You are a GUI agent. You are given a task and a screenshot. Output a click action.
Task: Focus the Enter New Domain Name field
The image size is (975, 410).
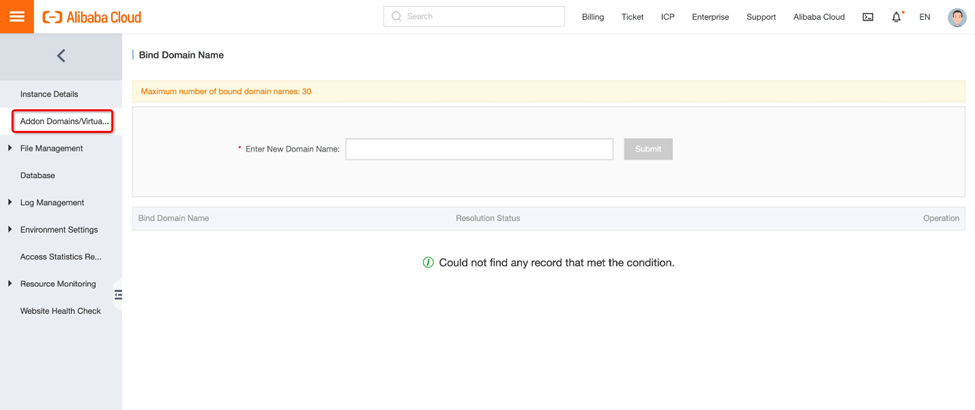(x=479, y=149)
